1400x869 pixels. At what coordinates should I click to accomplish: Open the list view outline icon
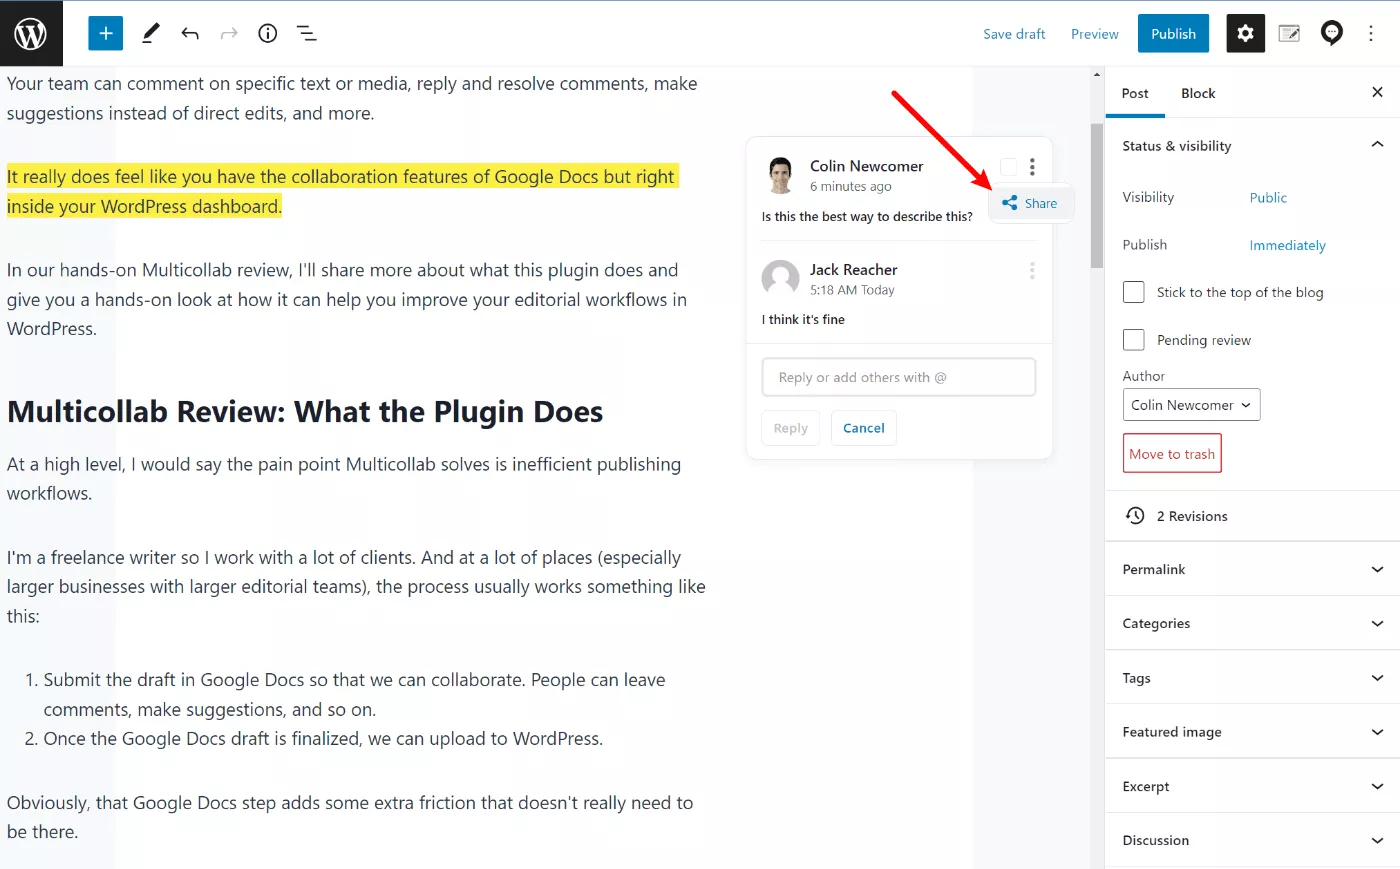pyautogui.click(x=307, y=34)
